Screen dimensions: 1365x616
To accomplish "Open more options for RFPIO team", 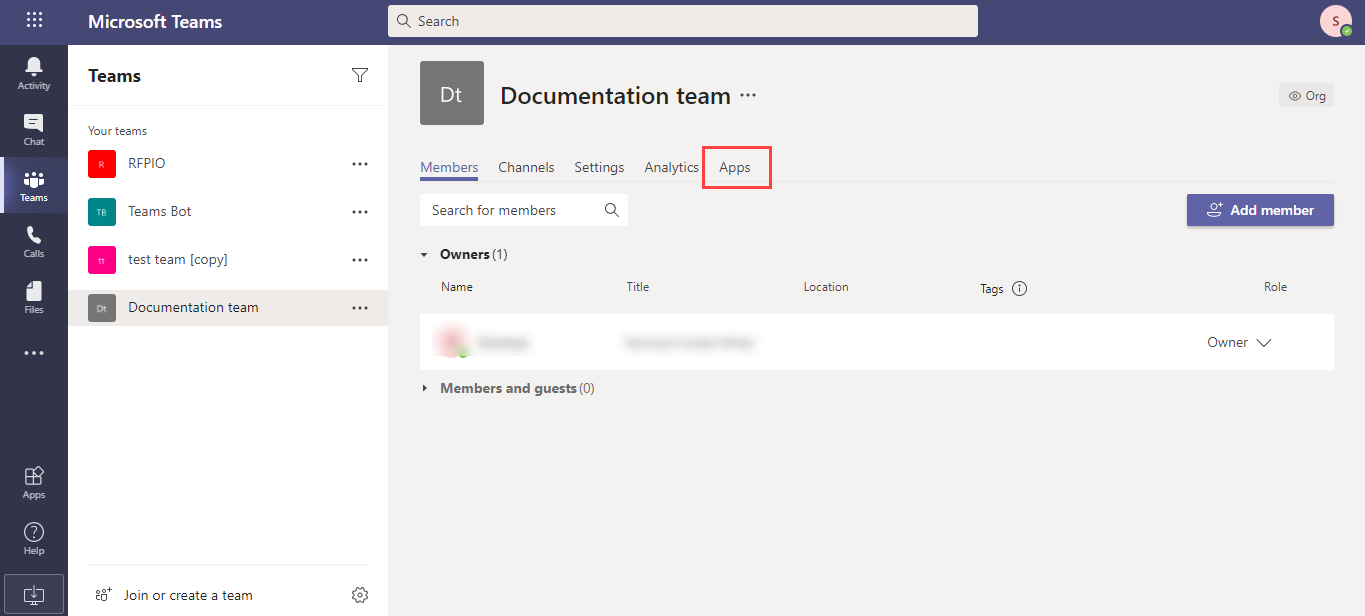I will (x=360, y=163).
